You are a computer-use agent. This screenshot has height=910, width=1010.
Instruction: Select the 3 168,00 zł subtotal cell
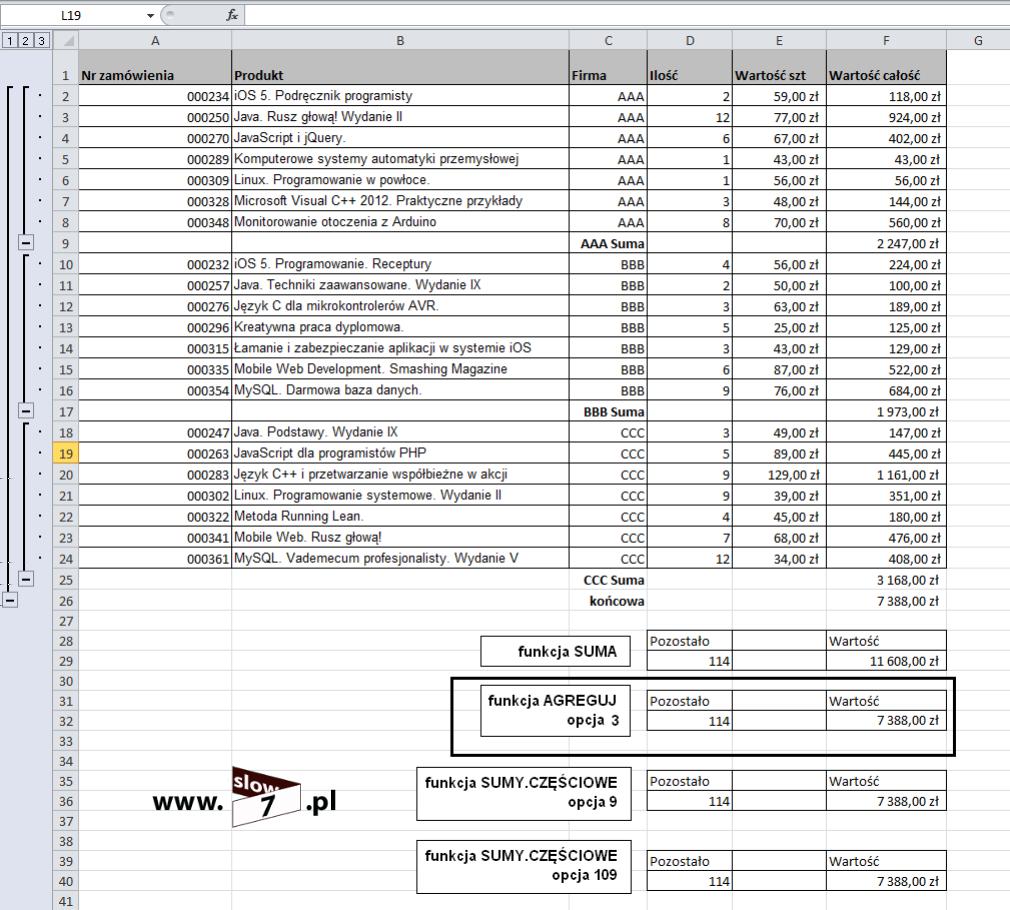pyautogui.click(x=886, y=580)
